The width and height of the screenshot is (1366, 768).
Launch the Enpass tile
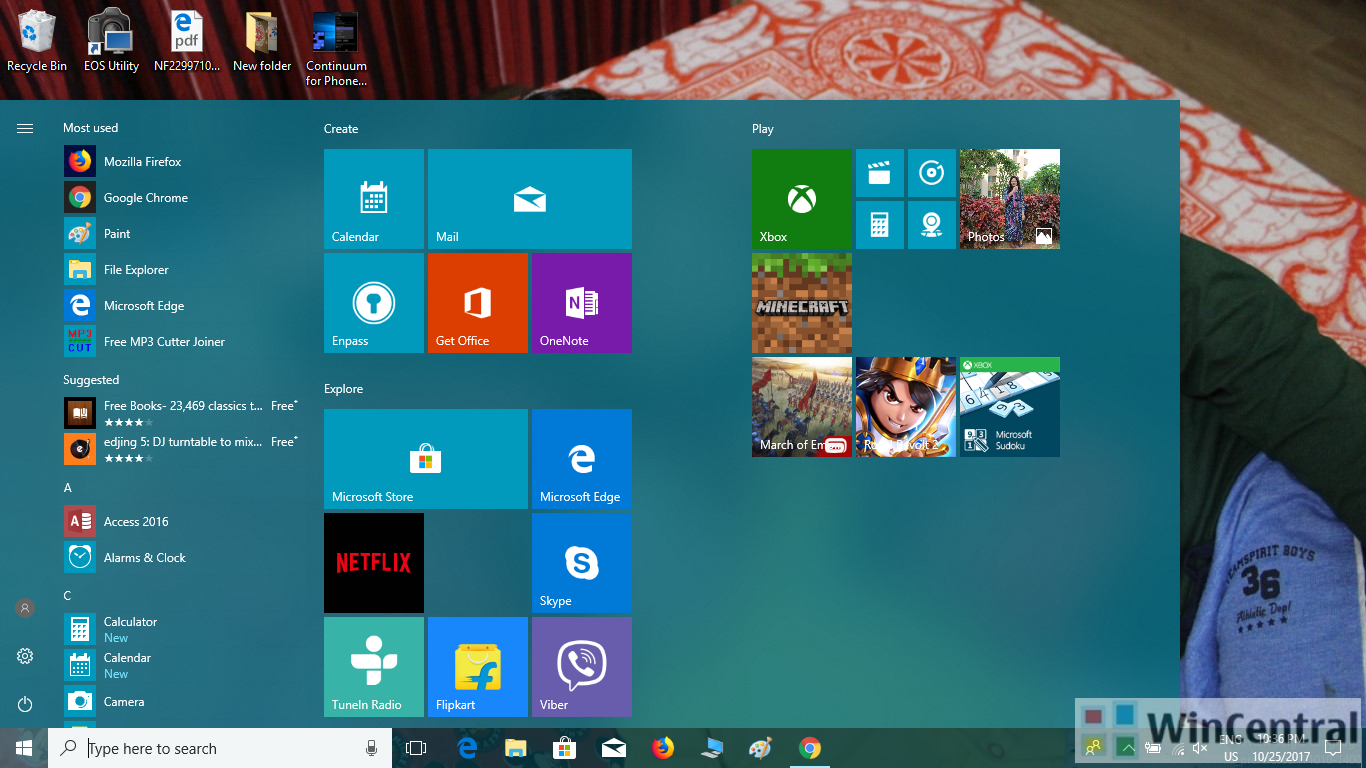click(x=374, y=303)
